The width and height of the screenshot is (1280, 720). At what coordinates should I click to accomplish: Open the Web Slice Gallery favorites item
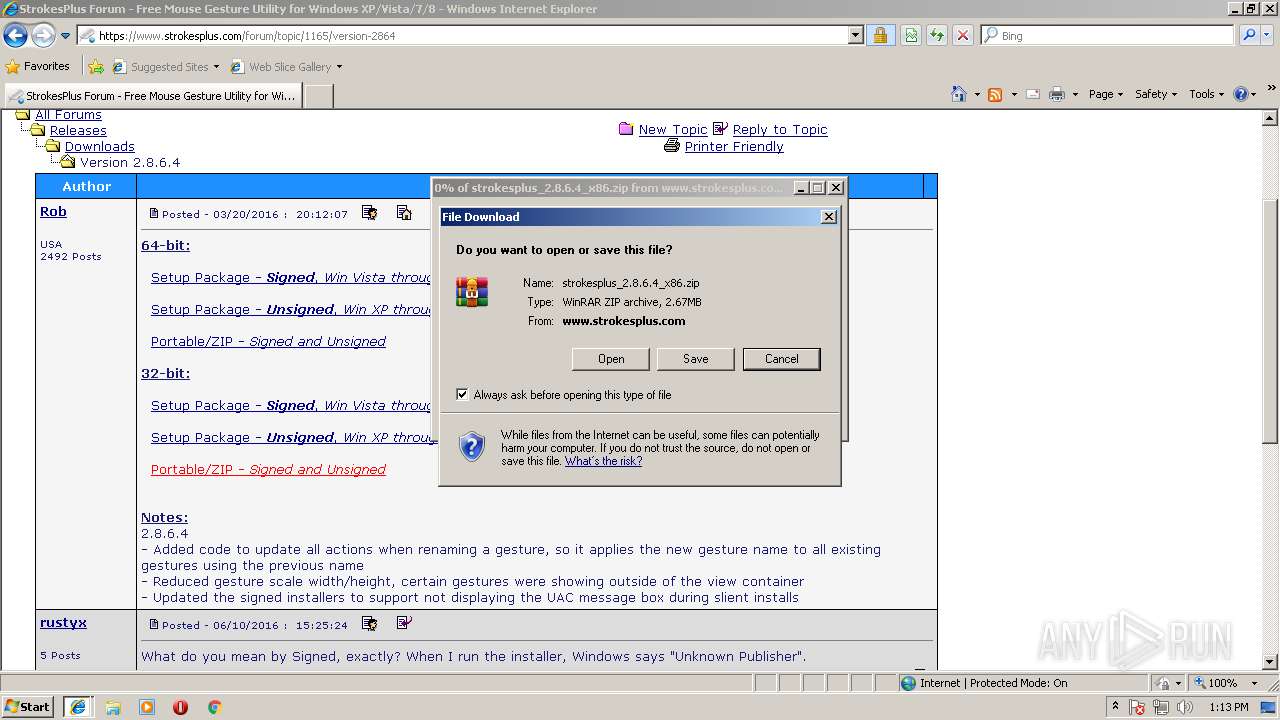point(286,67)
